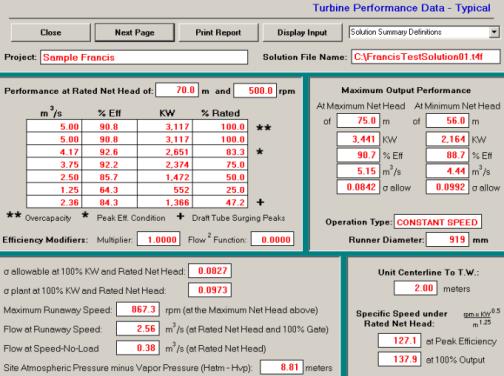Go to Next Page
The width and height of the screenshot is (504, 376).
click(x=135, y=32)
